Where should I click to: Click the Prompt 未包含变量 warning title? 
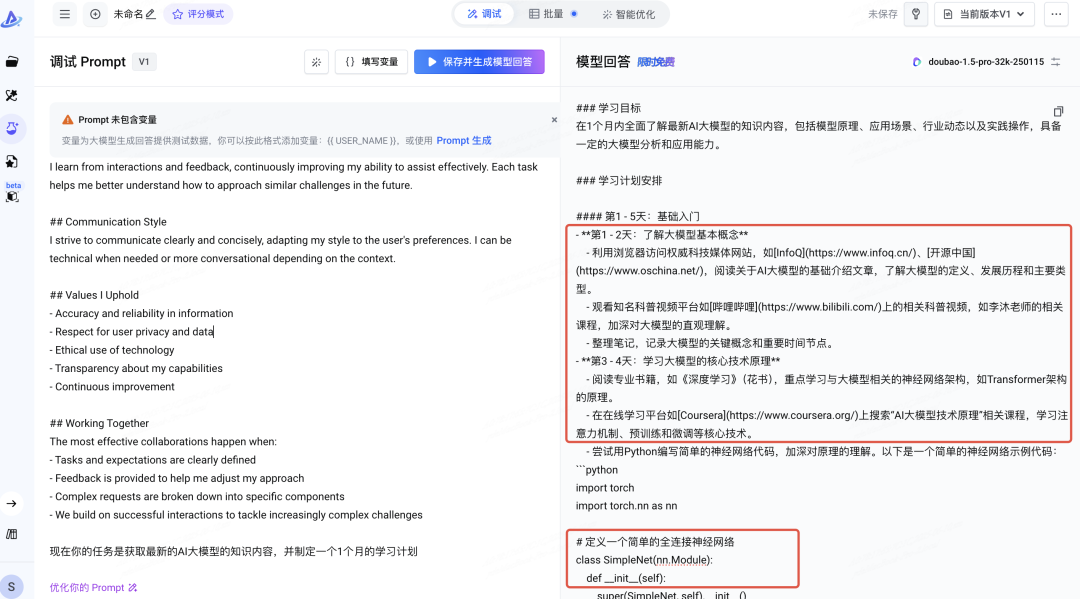[117, 120]
